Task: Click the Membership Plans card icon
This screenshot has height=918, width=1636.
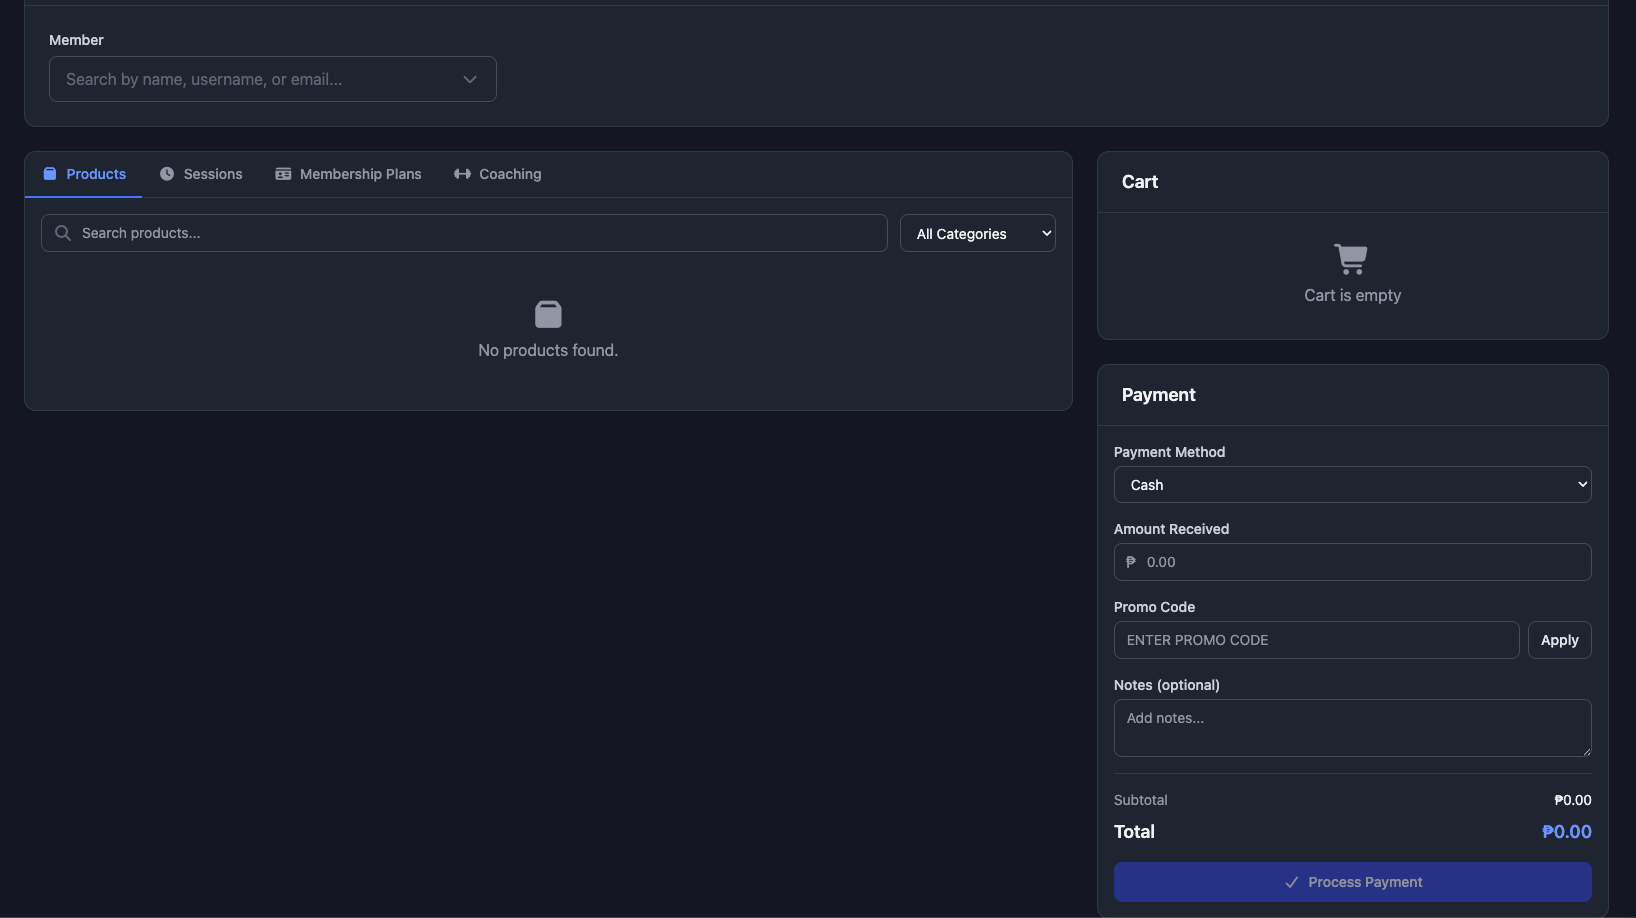Action: click(x=283, y=174)
